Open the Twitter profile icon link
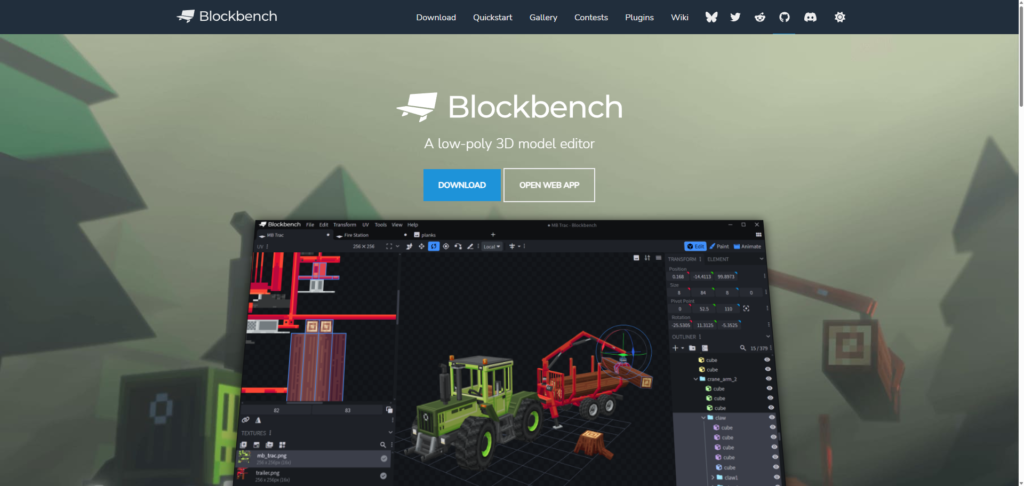 click(735, 17)
